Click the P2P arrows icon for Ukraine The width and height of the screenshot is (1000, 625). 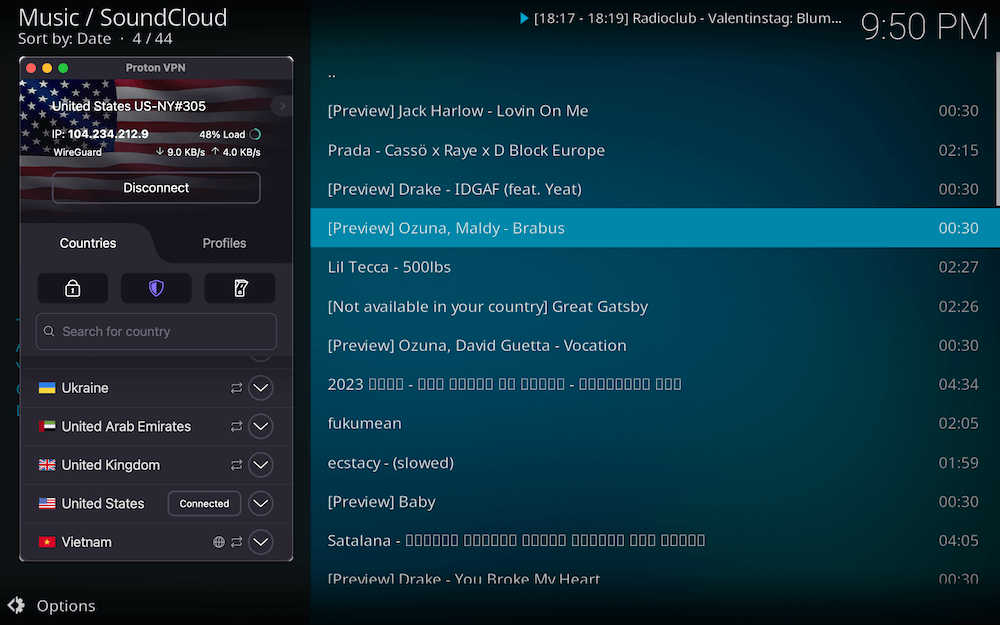[237, 388]
